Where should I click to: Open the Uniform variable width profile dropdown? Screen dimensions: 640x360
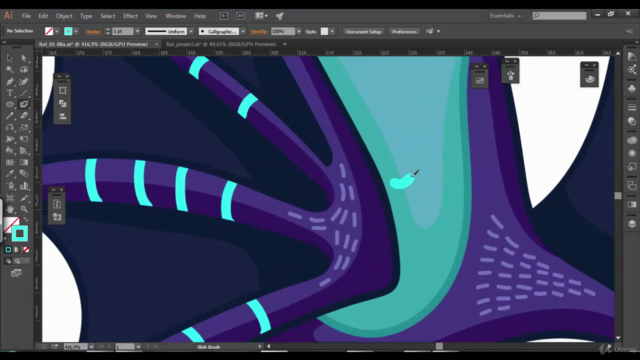click(x=191, y=31)
